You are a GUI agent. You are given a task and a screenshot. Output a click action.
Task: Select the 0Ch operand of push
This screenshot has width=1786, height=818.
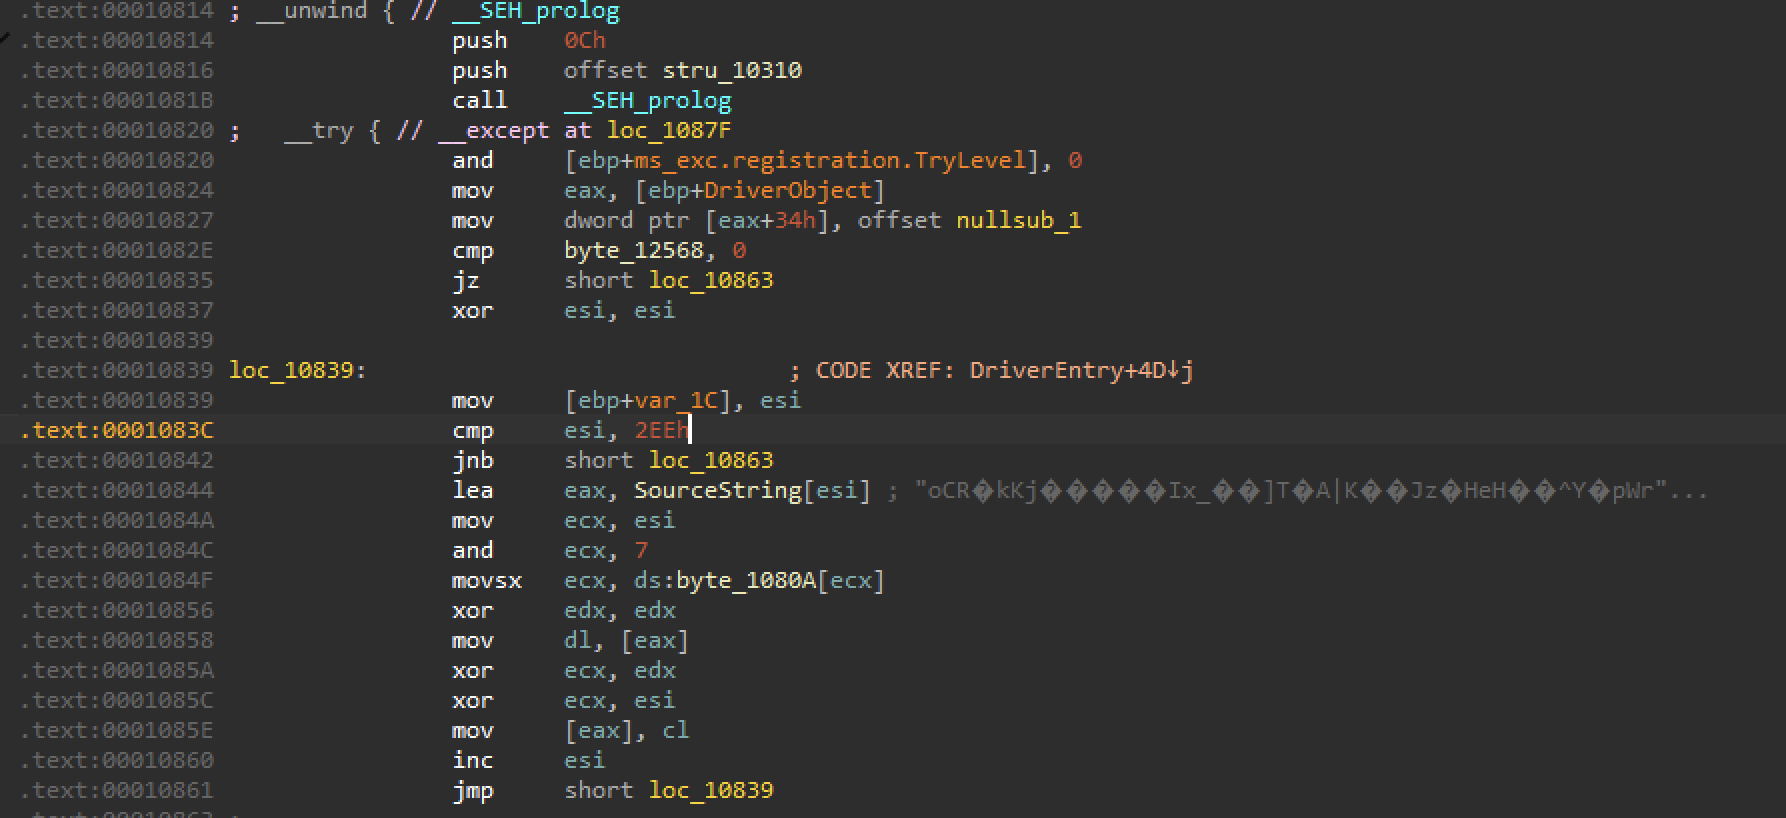(585, 40)
